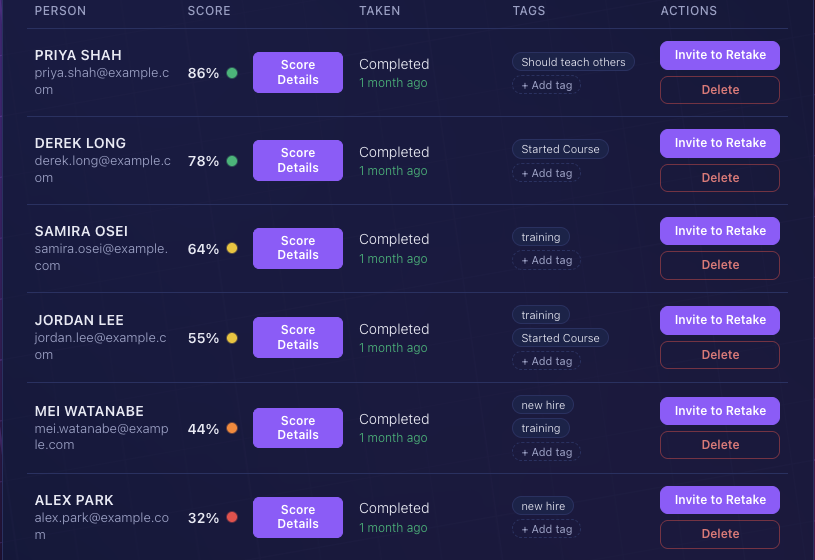Click the email samira.osei@example.com
This screenshot has width=815, height=560.
click(101, 257)
